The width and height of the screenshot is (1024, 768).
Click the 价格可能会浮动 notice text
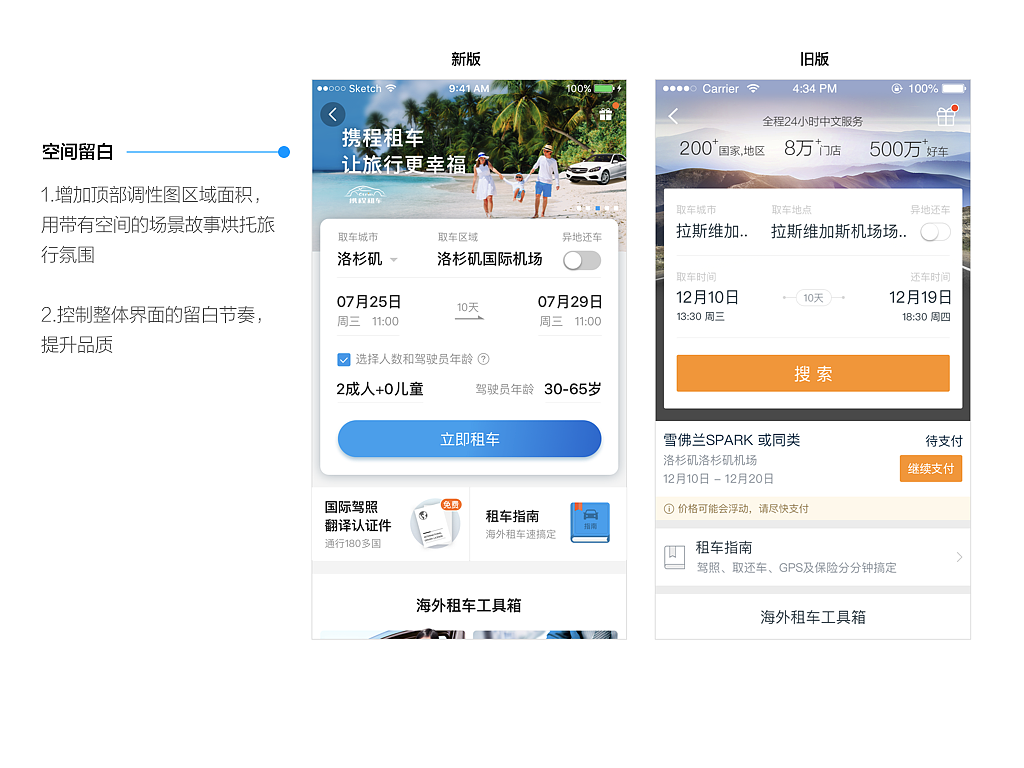(743, 509)
